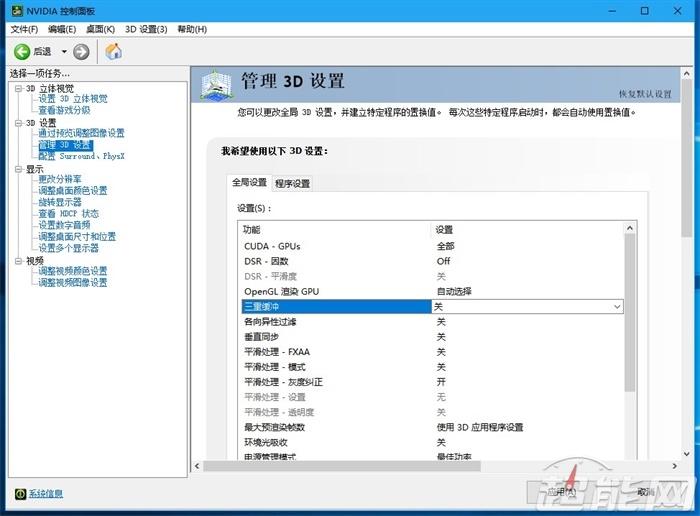
Task: Select the CUDA - GPUs row
Action: [432, 246]
